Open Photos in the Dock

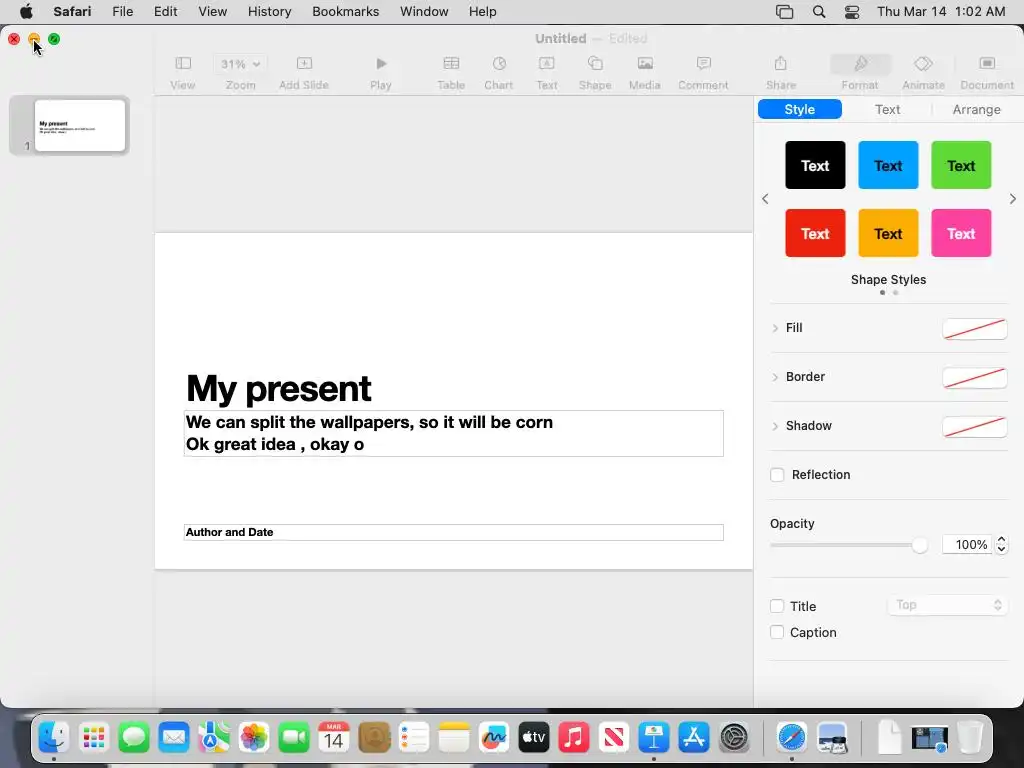pos(254,738)
